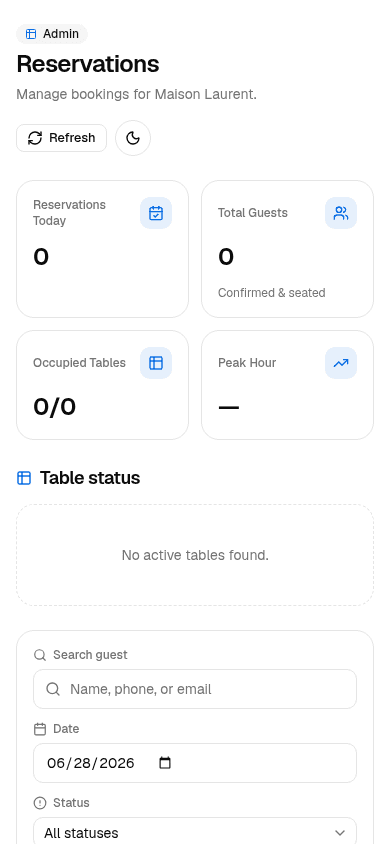The height and width of the screenshot is (844, 390).
Task: Open the All statuses dropdown
Action: 195,832
